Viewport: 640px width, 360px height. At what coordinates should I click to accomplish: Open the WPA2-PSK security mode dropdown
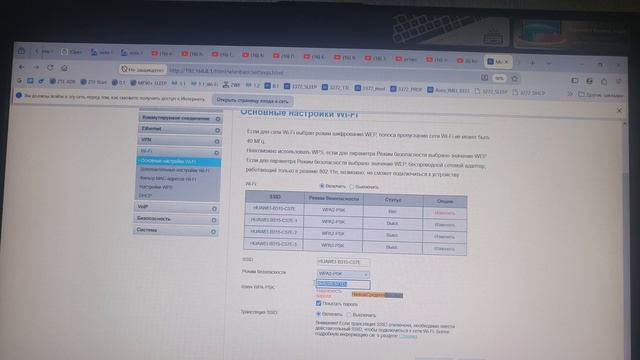(x=343, y=274)
